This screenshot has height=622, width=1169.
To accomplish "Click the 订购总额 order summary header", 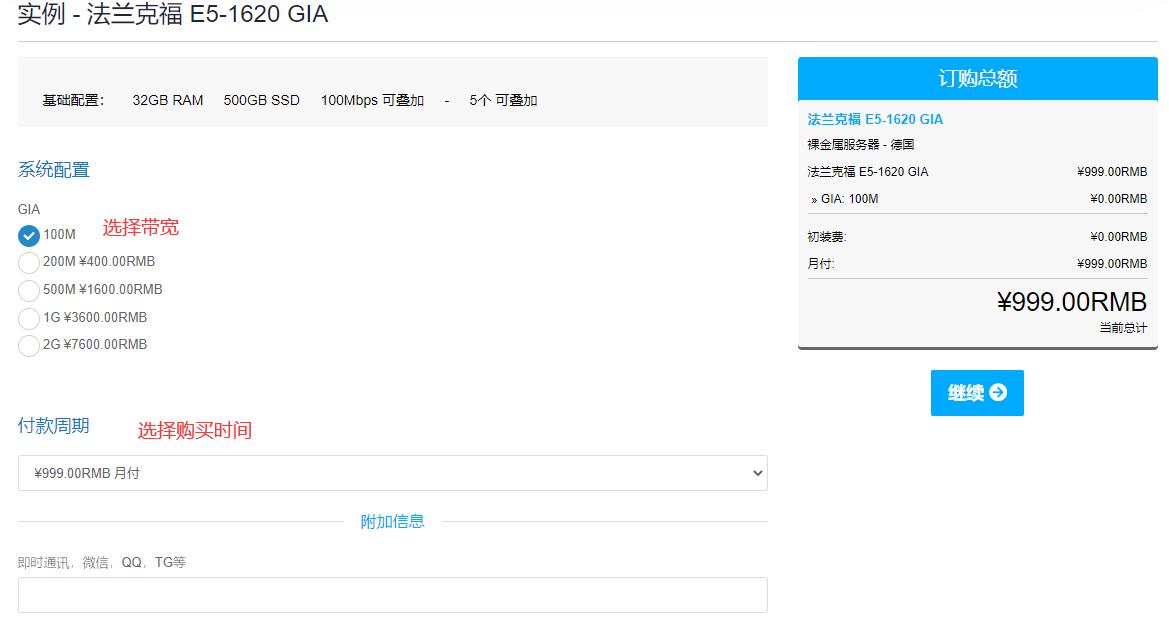I will tap(977, 78).
